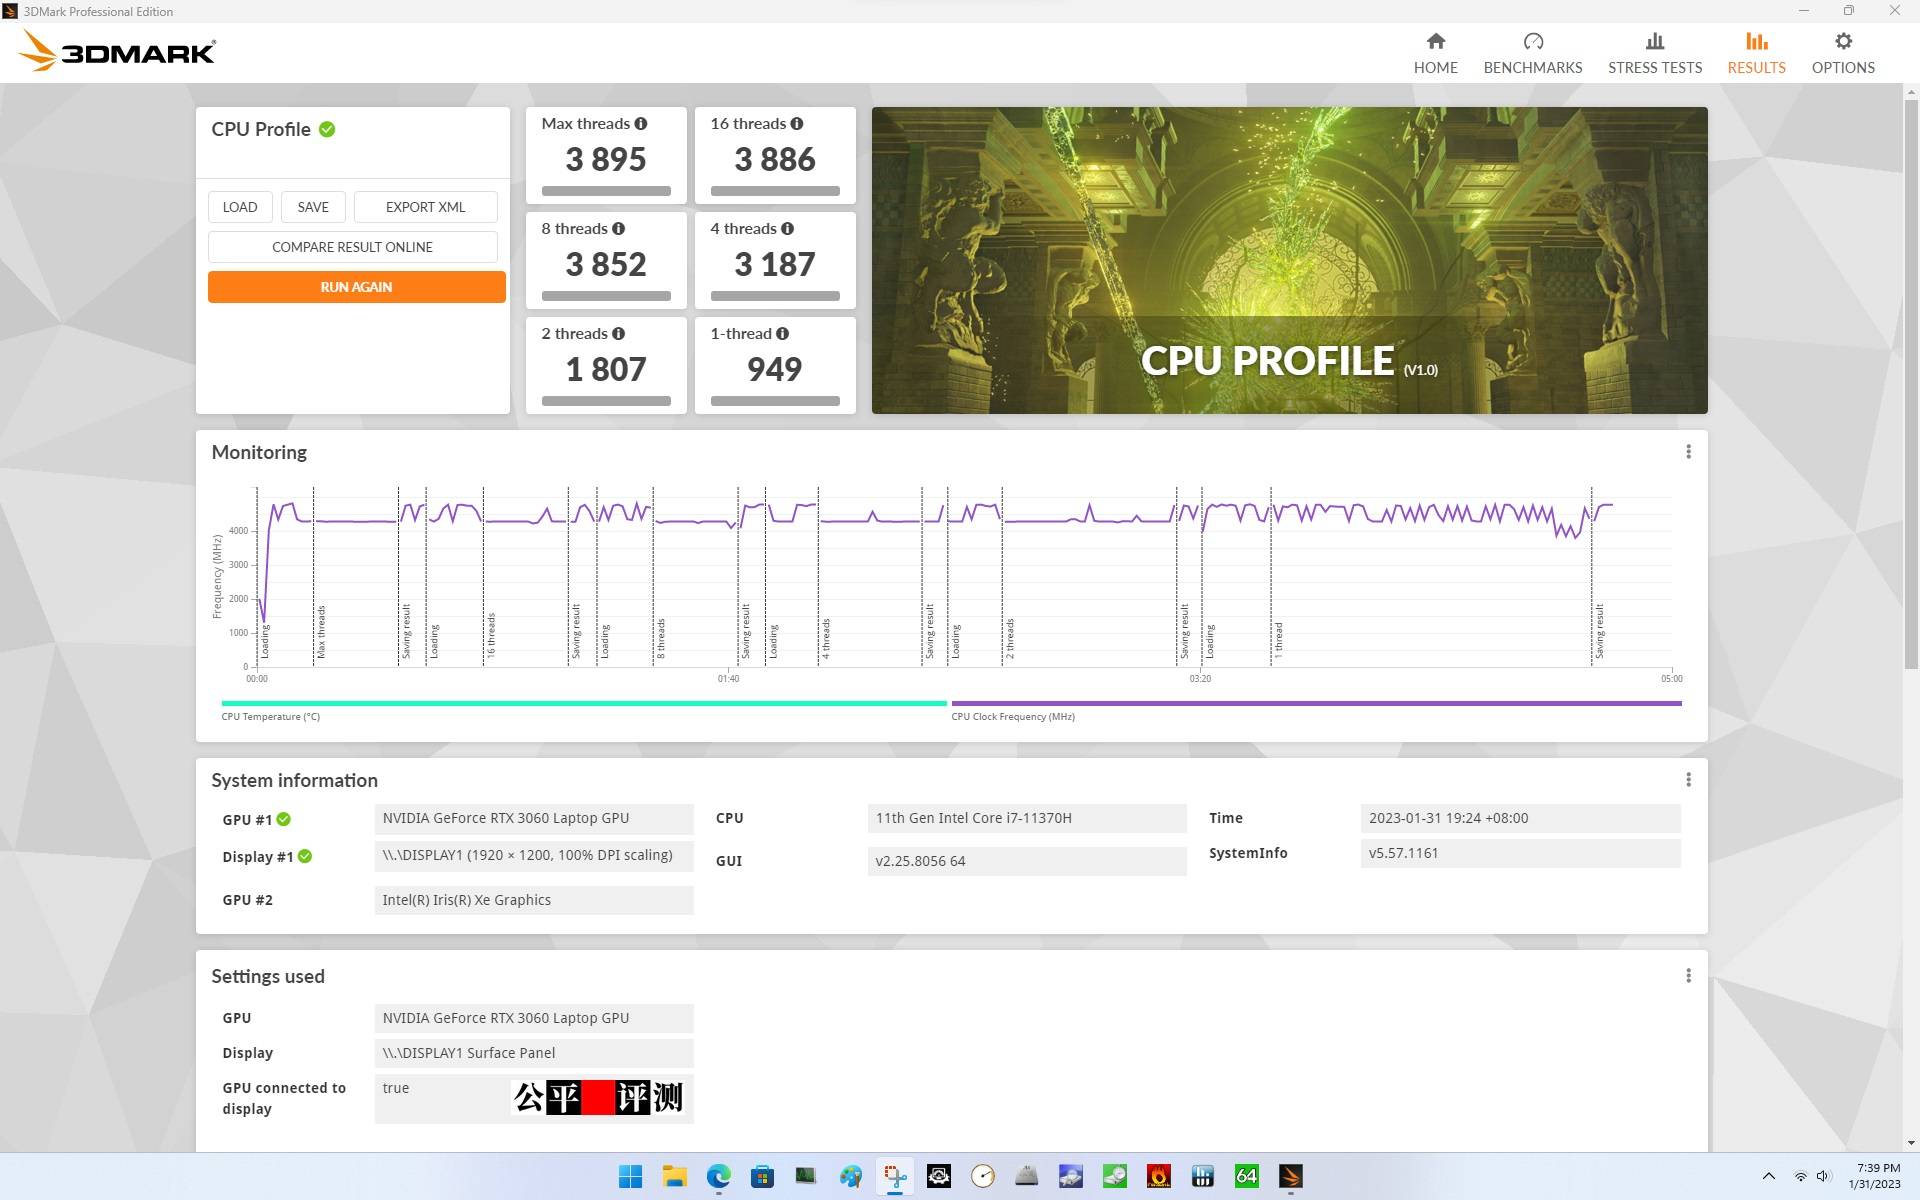
Task: Click info icon next to Max threads
Action: (x=641, y=124)
